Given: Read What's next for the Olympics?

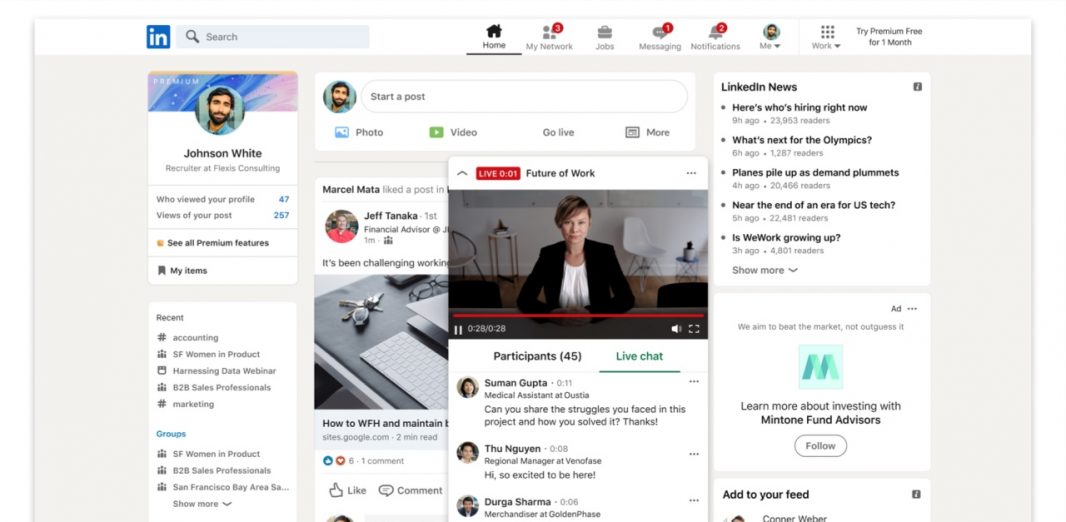Looking at the screenshot, I should click(802, 140).
